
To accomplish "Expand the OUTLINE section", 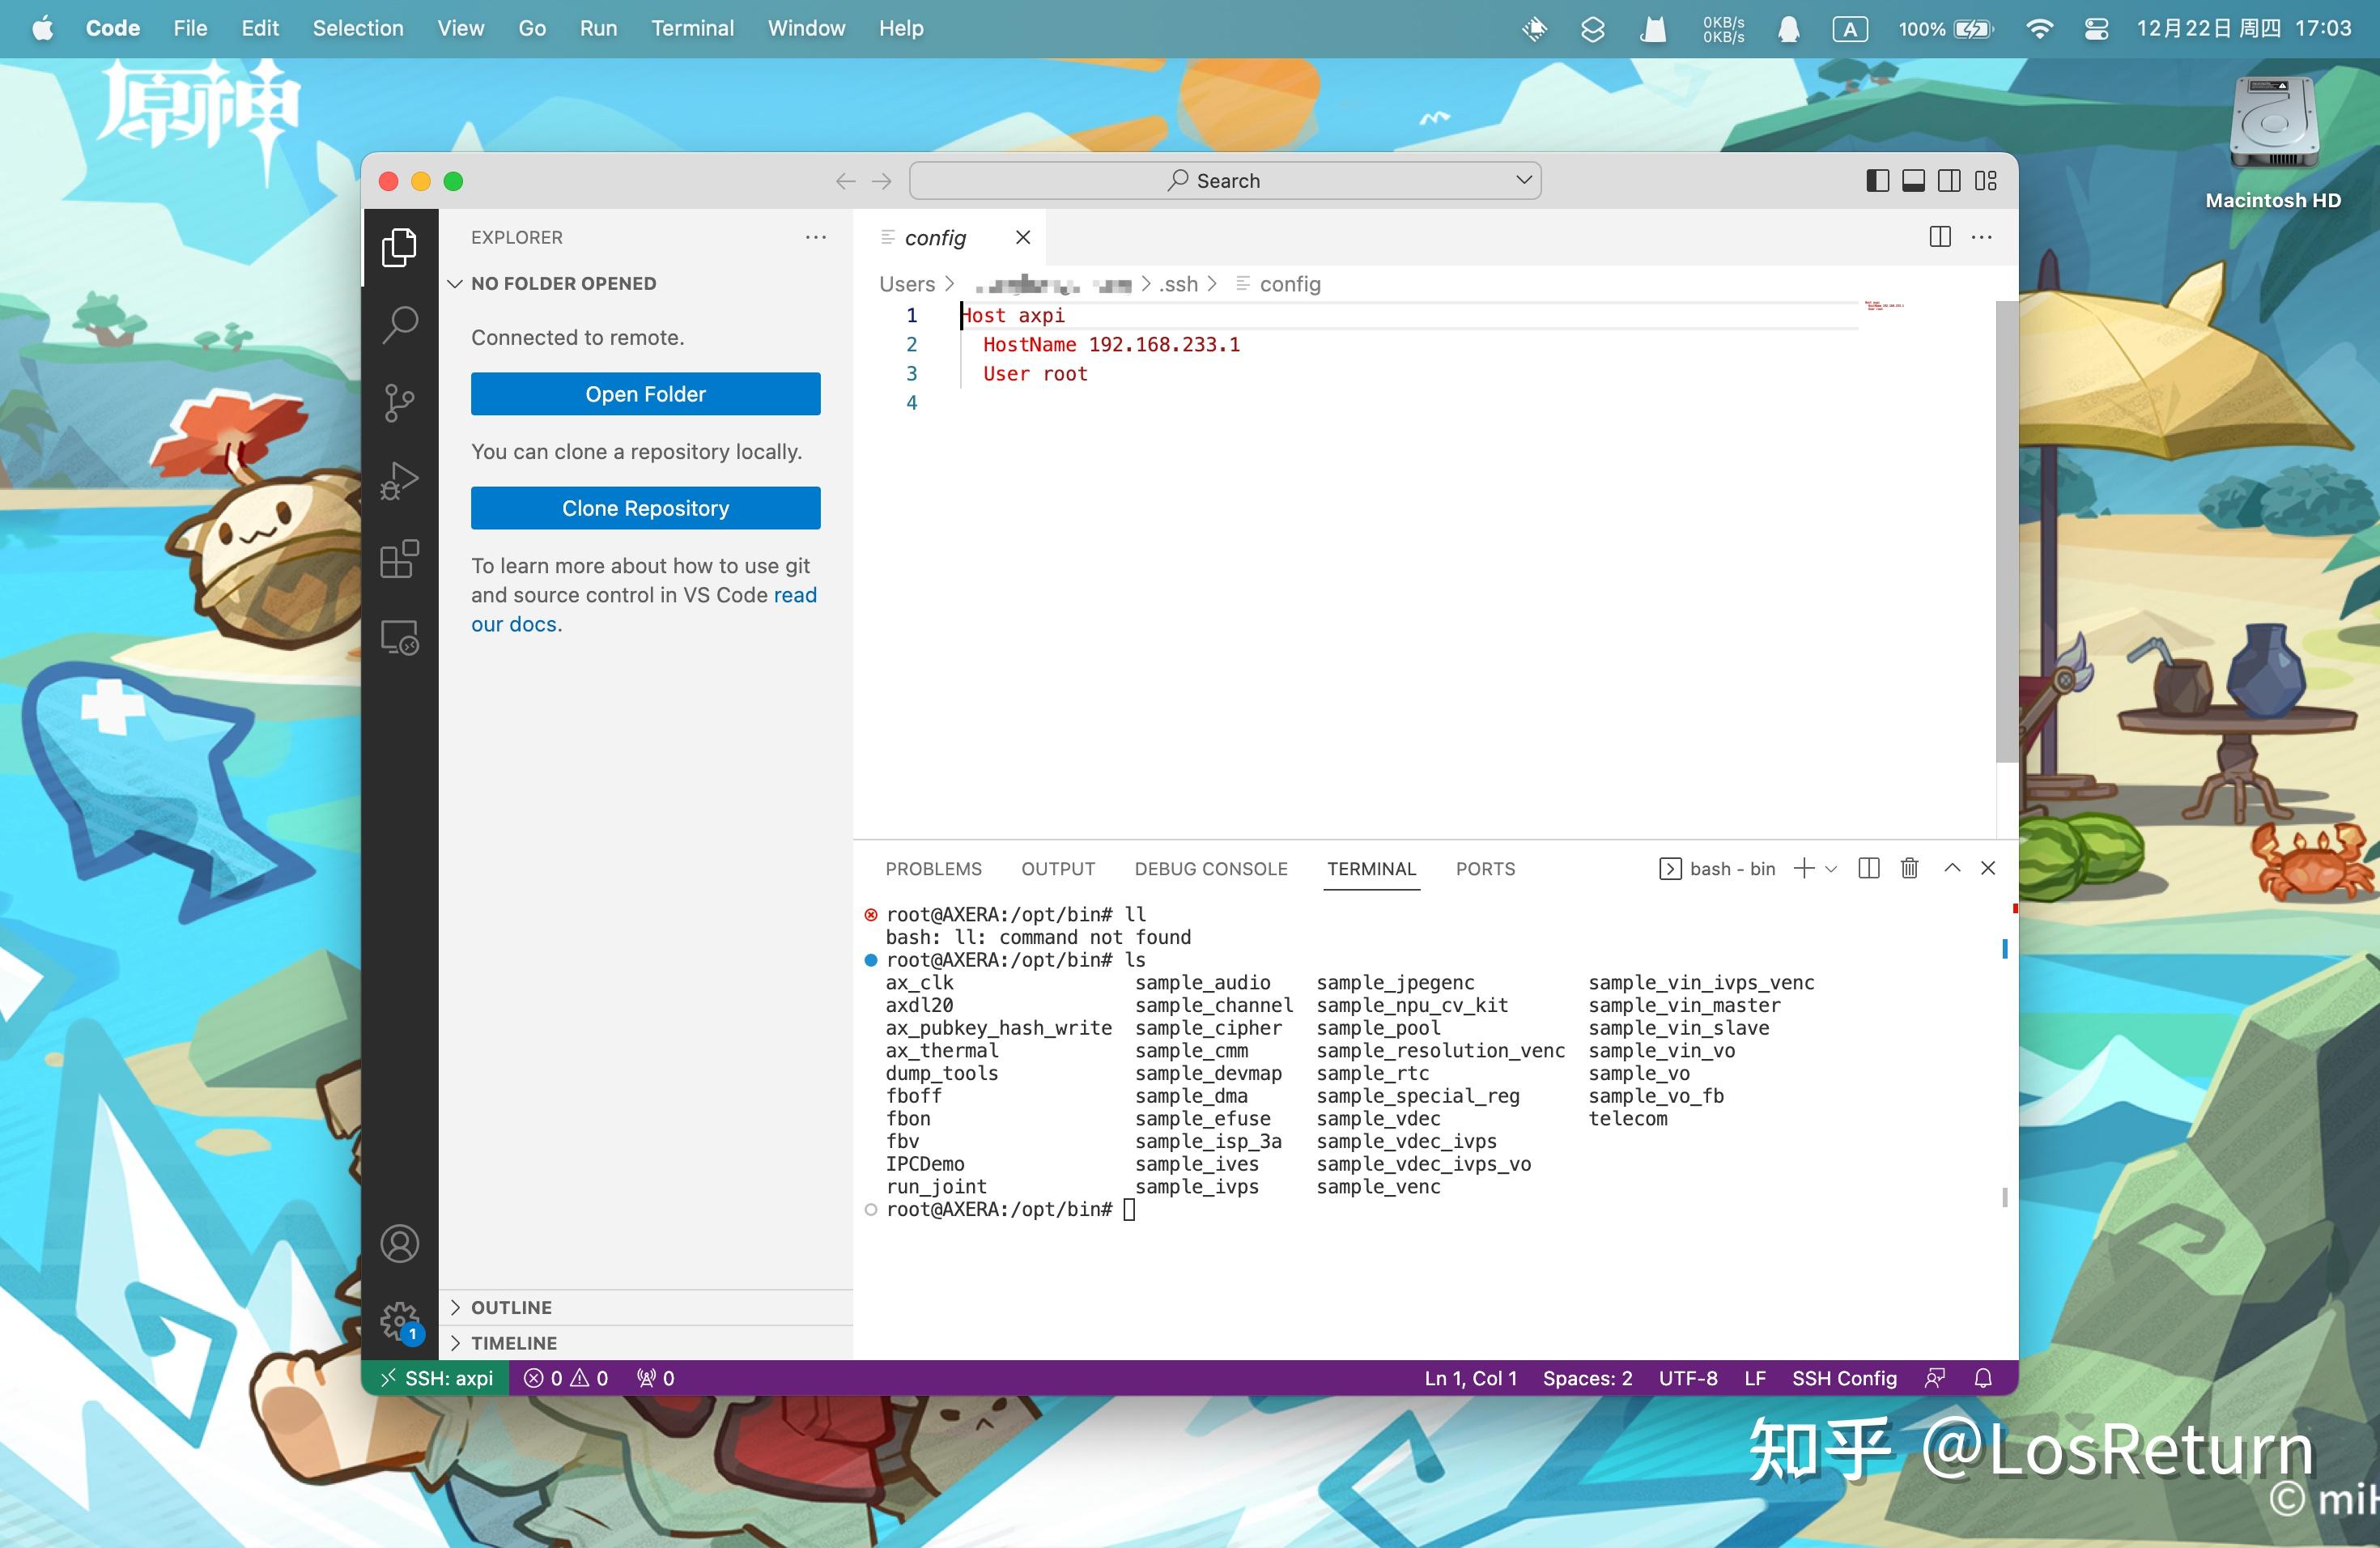I will pos(511,1307).
